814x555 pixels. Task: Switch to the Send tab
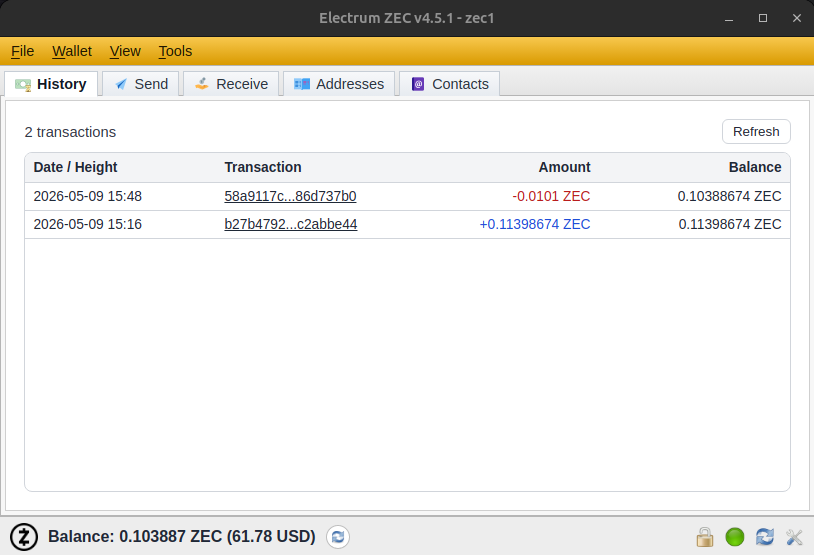pyautogui.click(x=141, y=84)
